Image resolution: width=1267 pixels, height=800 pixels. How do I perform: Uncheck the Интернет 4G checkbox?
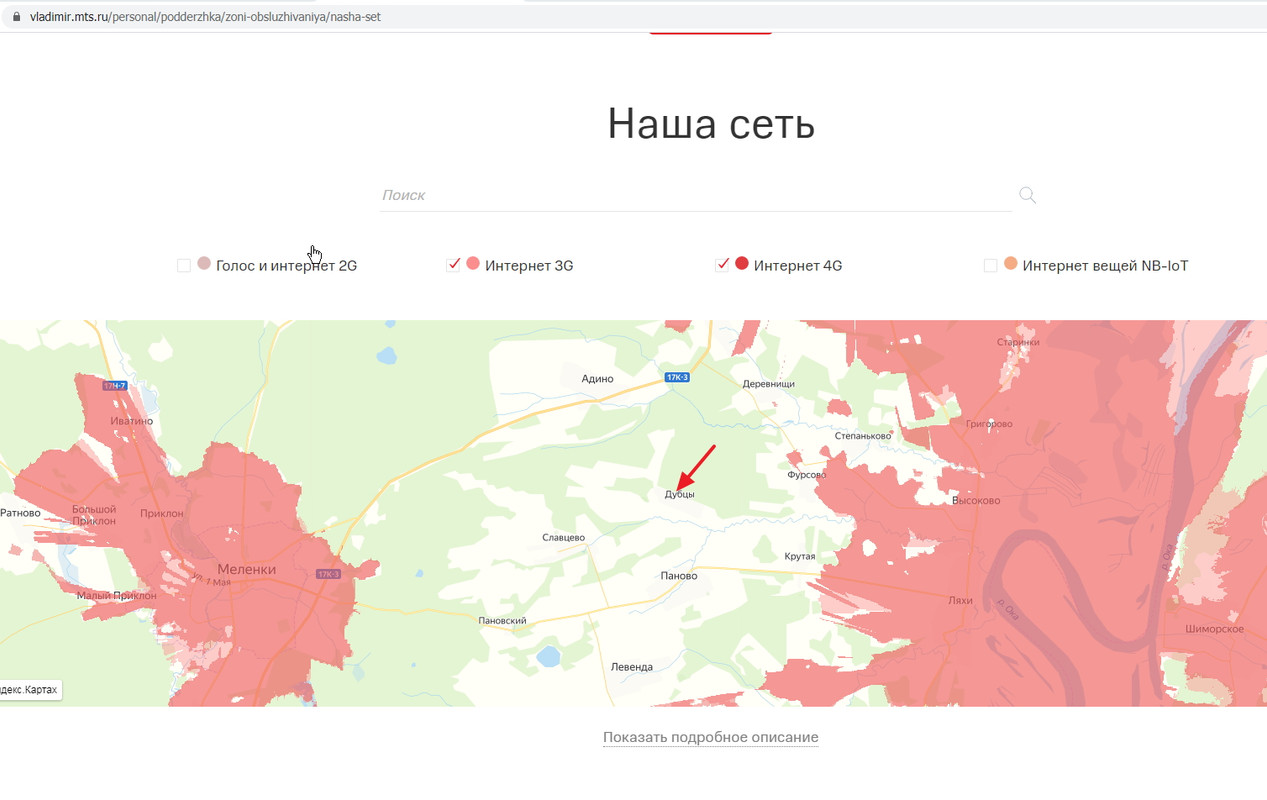723,265
